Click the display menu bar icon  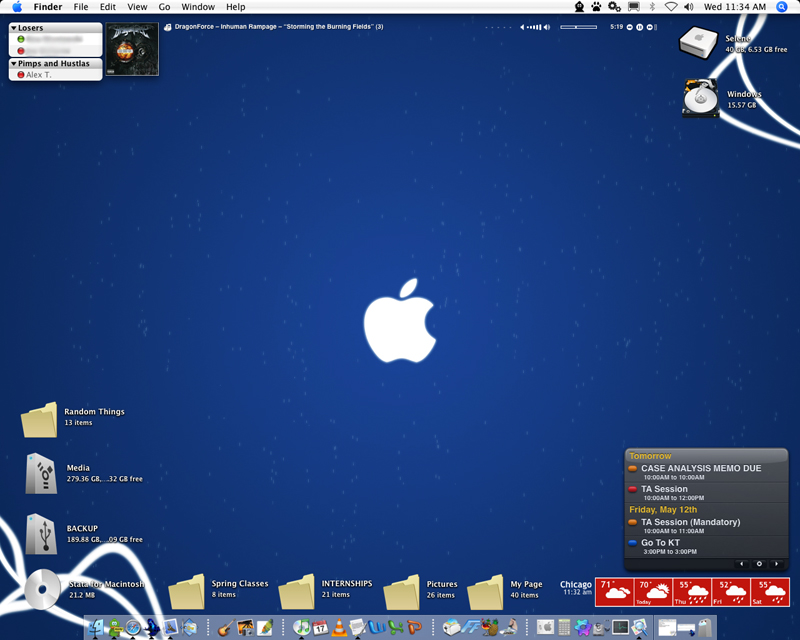(634, 7)
